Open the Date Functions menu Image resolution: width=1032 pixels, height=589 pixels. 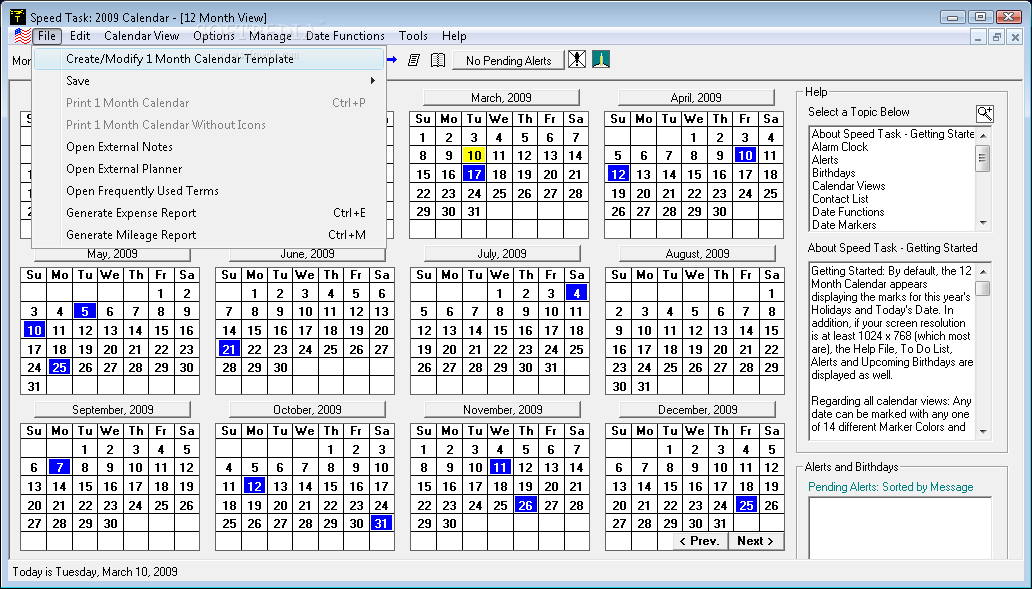(x=345, y=36)
